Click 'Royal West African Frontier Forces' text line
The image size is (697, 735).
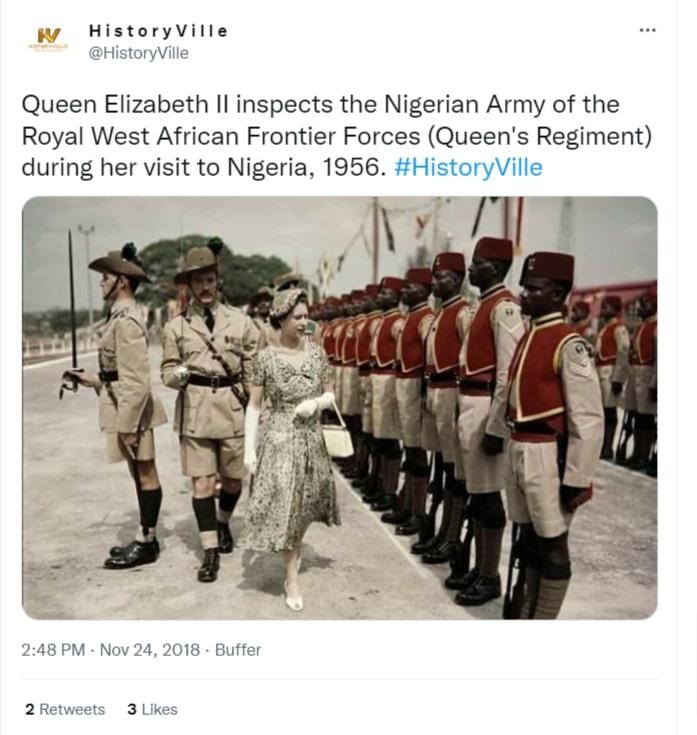[x=221, y=136]
